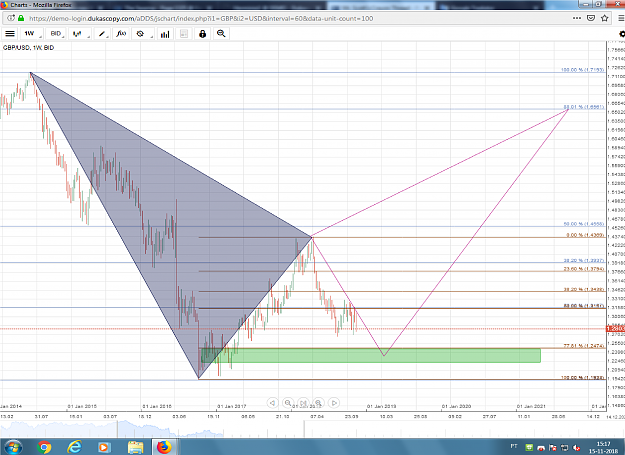Open the Windows Start menu
Image resolution: width=625 pixels, height=455 pixels.
[x=13, y=447]
